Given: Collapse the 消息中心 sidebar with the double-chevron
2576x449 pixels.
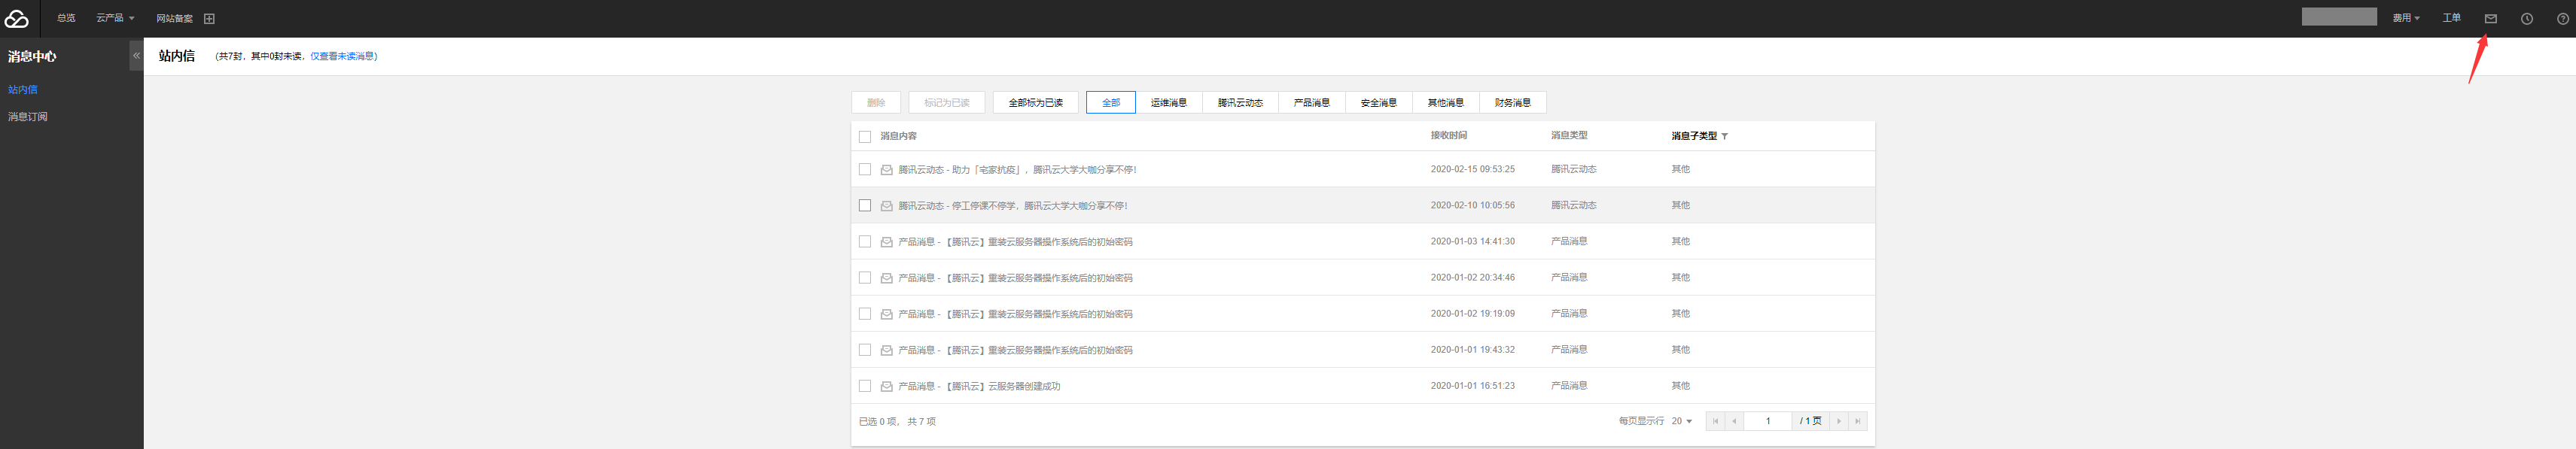Looking at the screenshot, I should point(136,56).
